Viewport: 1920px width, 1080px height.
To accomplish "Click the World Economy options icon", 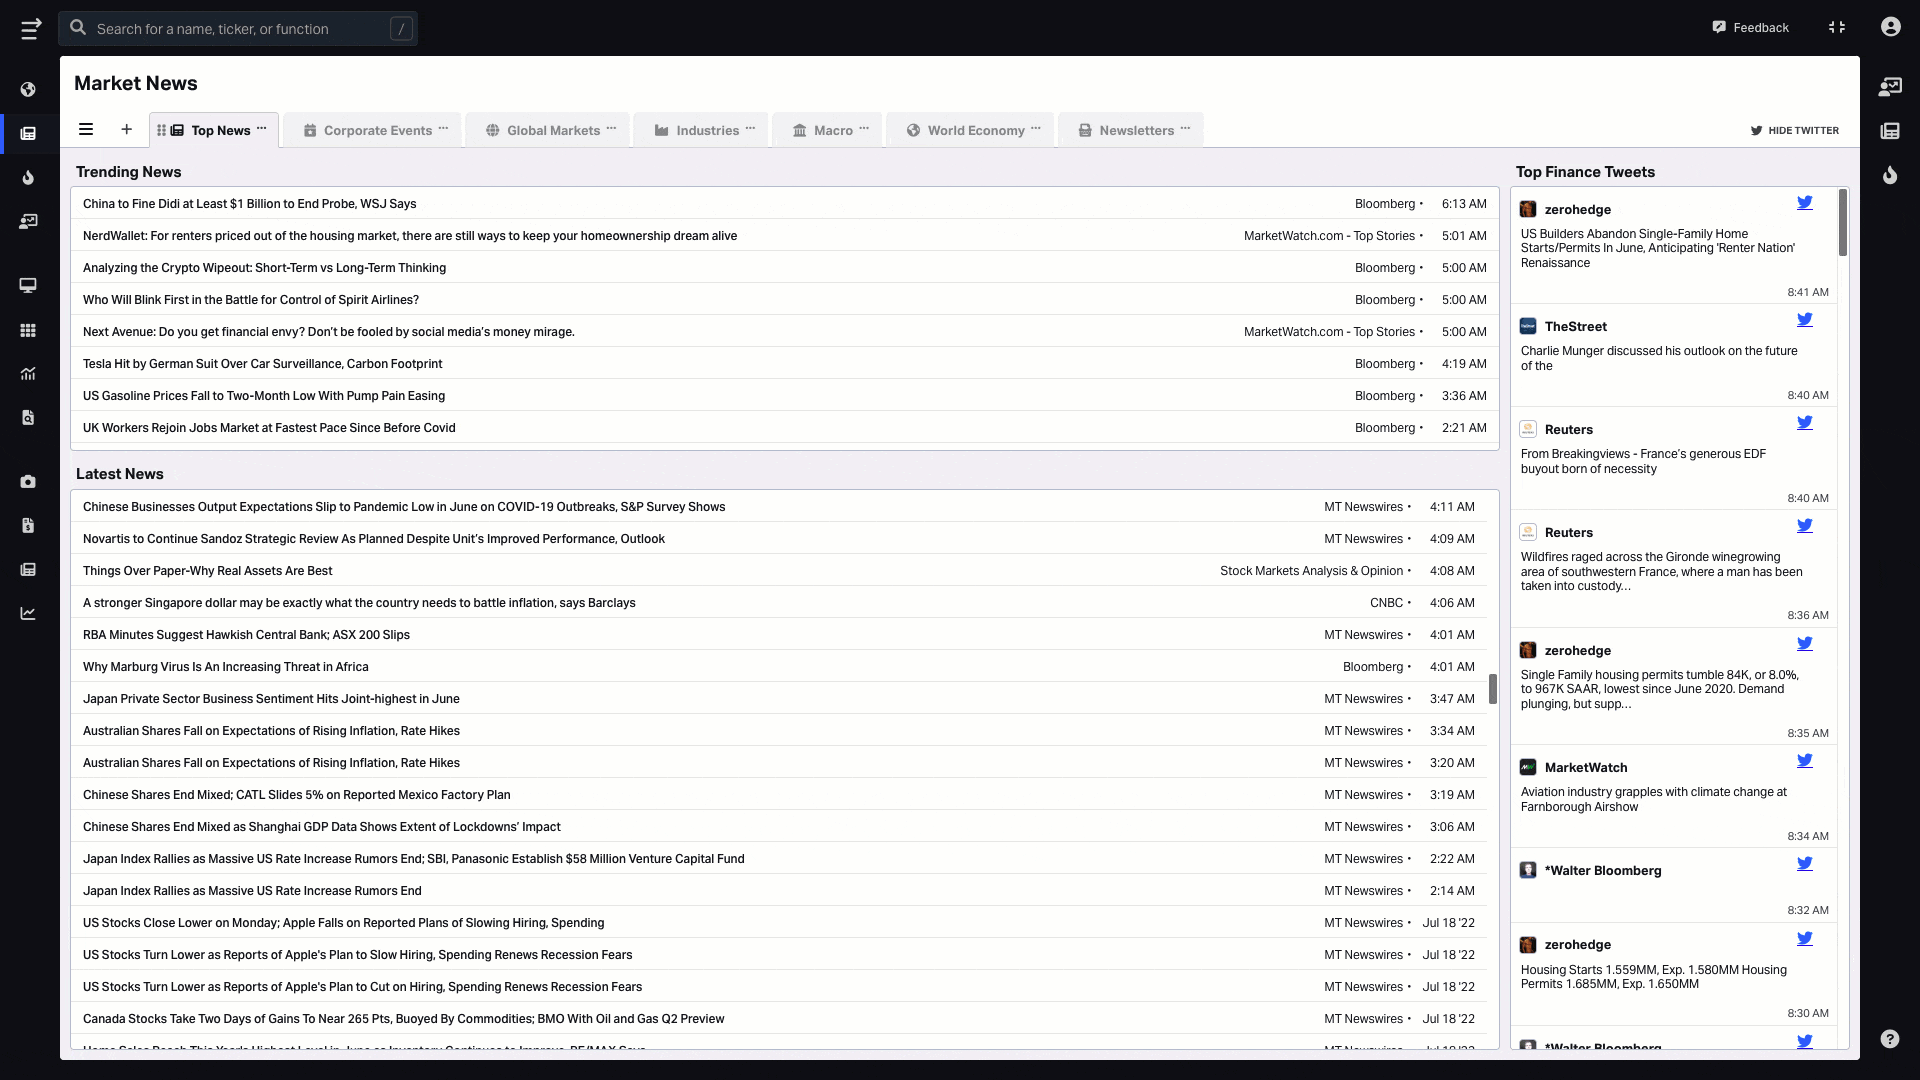I will tap(1038, 129).
